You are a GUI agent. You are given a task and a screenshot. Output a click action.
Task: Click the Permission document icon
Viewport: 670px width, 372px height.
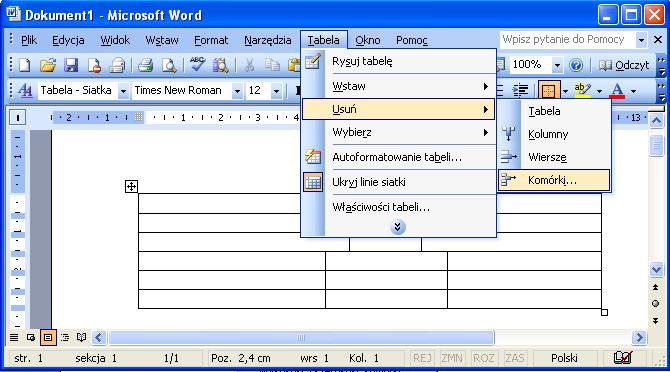[94, 65]
